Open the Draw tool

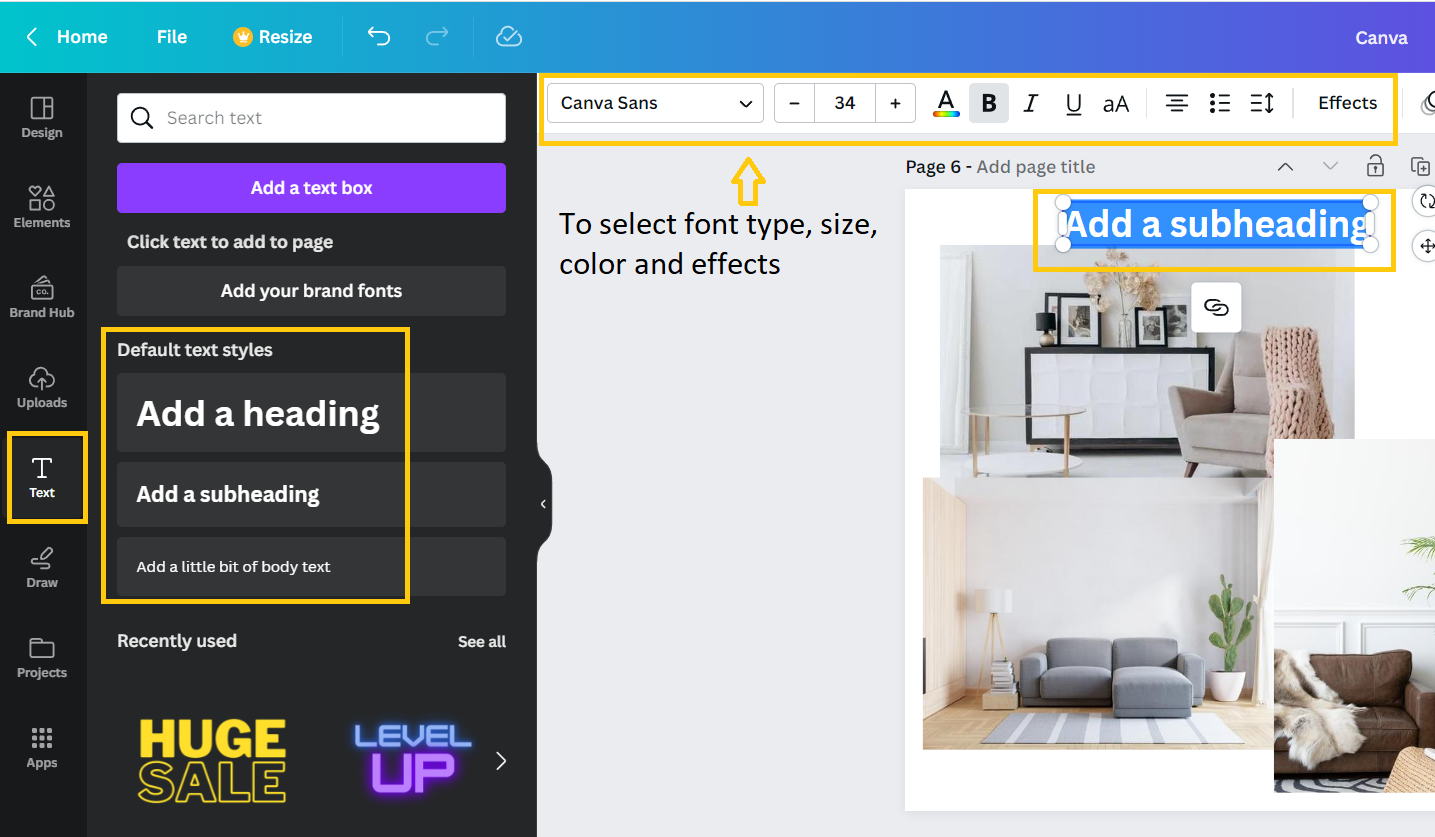click(x=42, y=567)
